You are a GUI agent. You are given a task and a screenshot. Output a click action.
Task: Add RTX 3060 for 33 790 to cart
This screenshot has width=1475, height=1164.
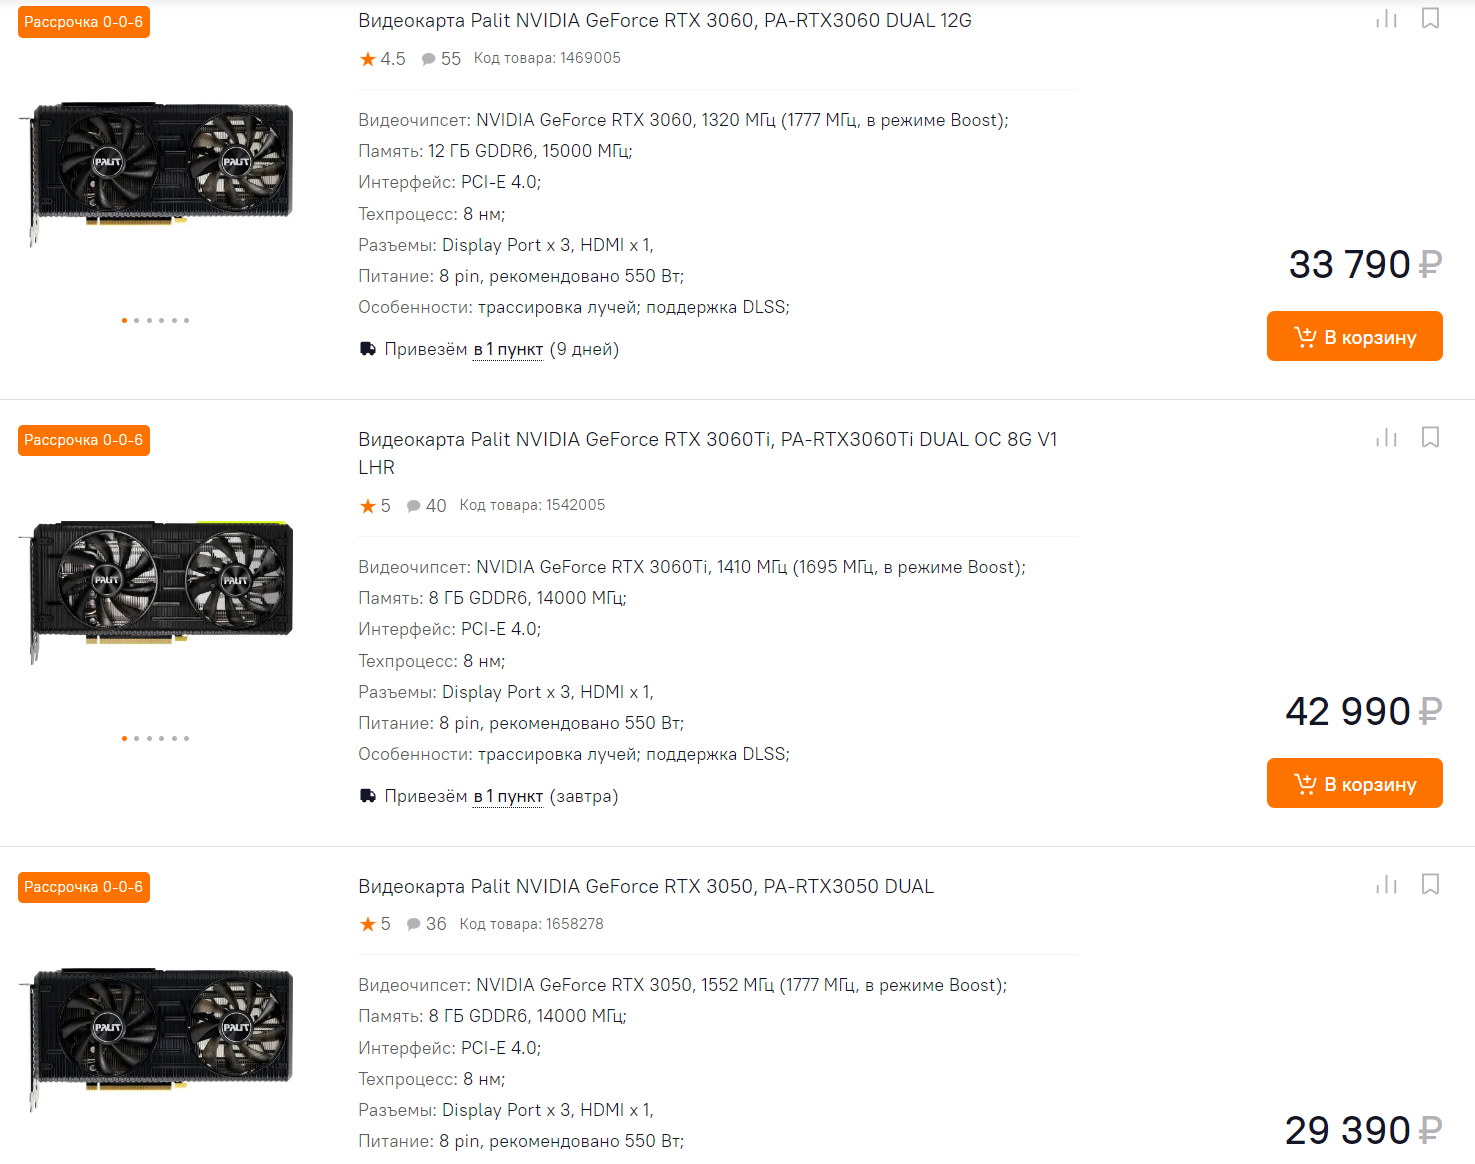[x=1354, y=337]
